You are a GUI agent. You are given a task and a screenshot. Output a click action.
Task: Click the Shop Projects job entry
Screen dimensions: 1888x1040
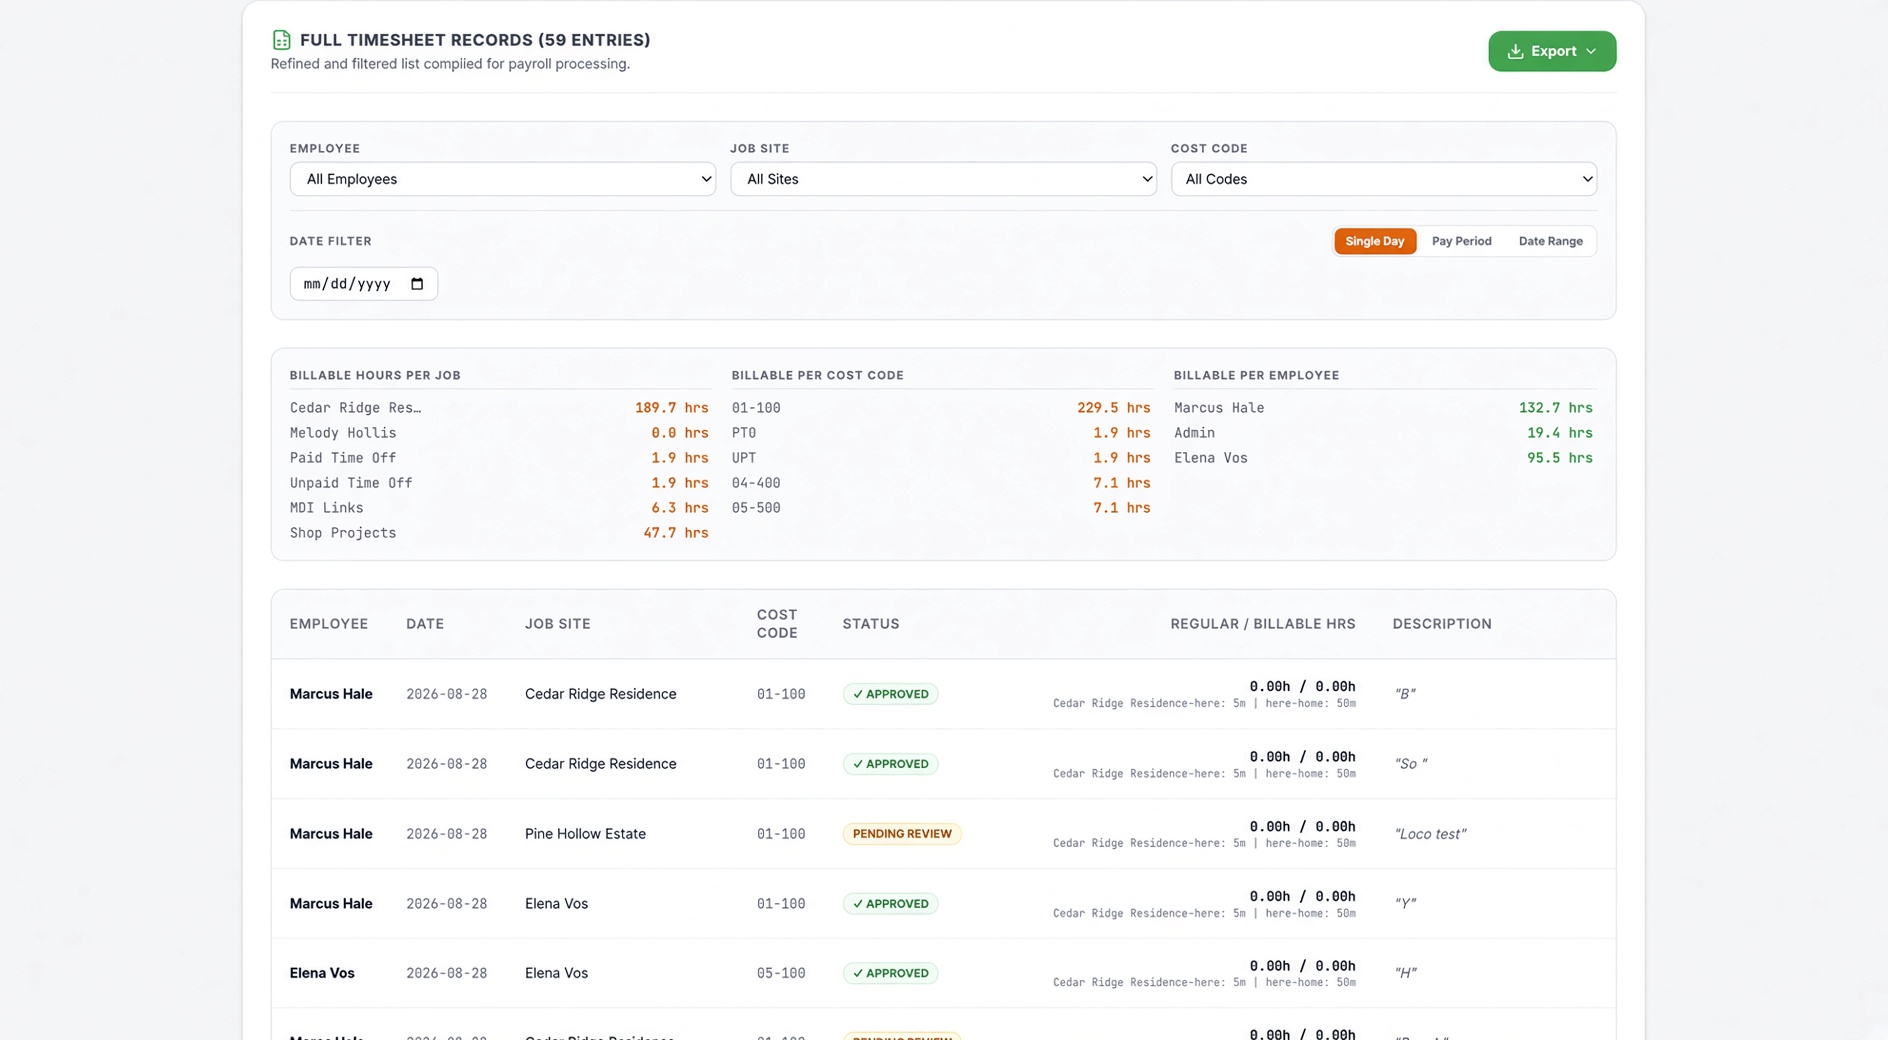click(343, 533)
